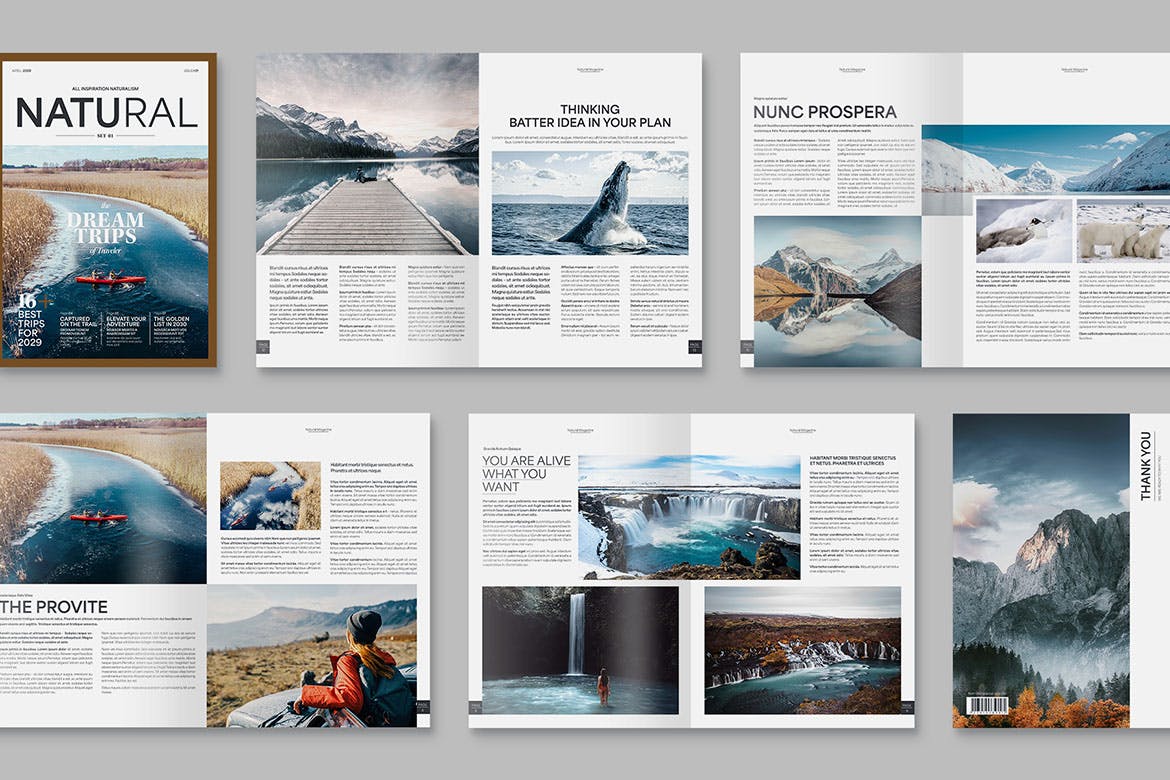This screenshot has width=1170, height=780.
Task: Open the wooden pier lake photo
Action: (x=367, y=155)
